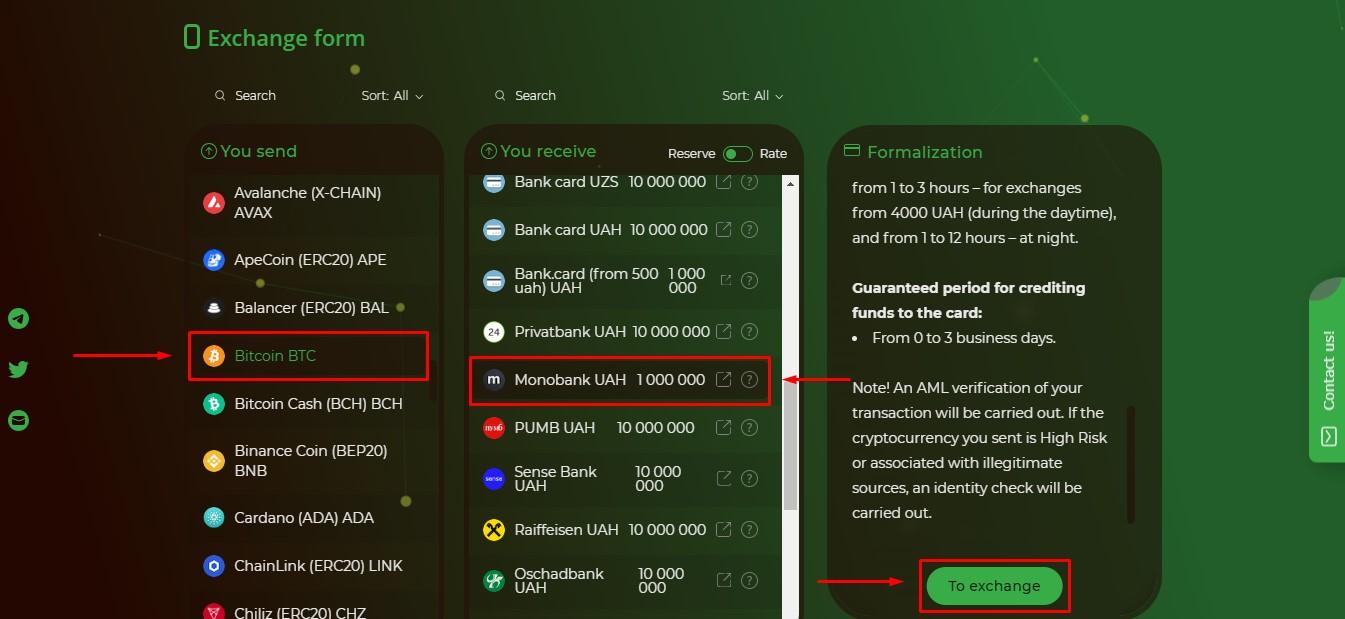Click the ChainLink LINK icon
Viewport: 1345px width, 619px height.
click(214, 566)
